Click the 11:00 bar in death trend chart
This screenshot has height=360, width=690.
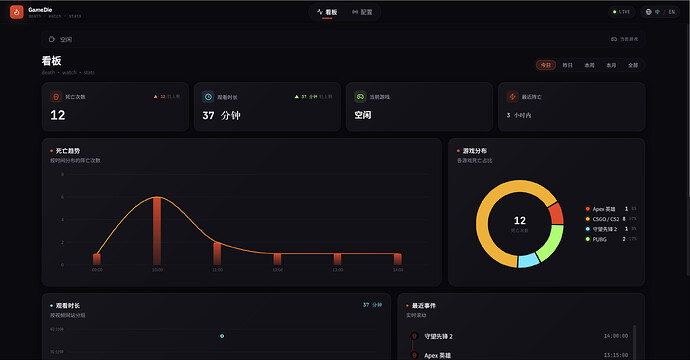217,253
